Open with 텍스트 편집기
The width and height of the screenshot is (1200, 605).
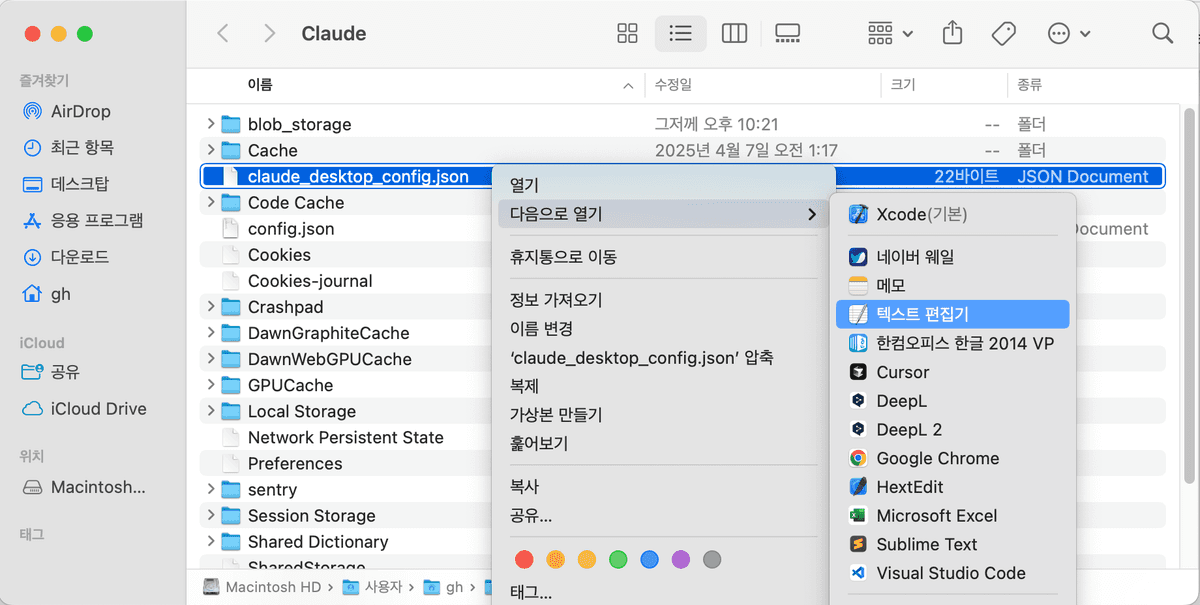952,314
